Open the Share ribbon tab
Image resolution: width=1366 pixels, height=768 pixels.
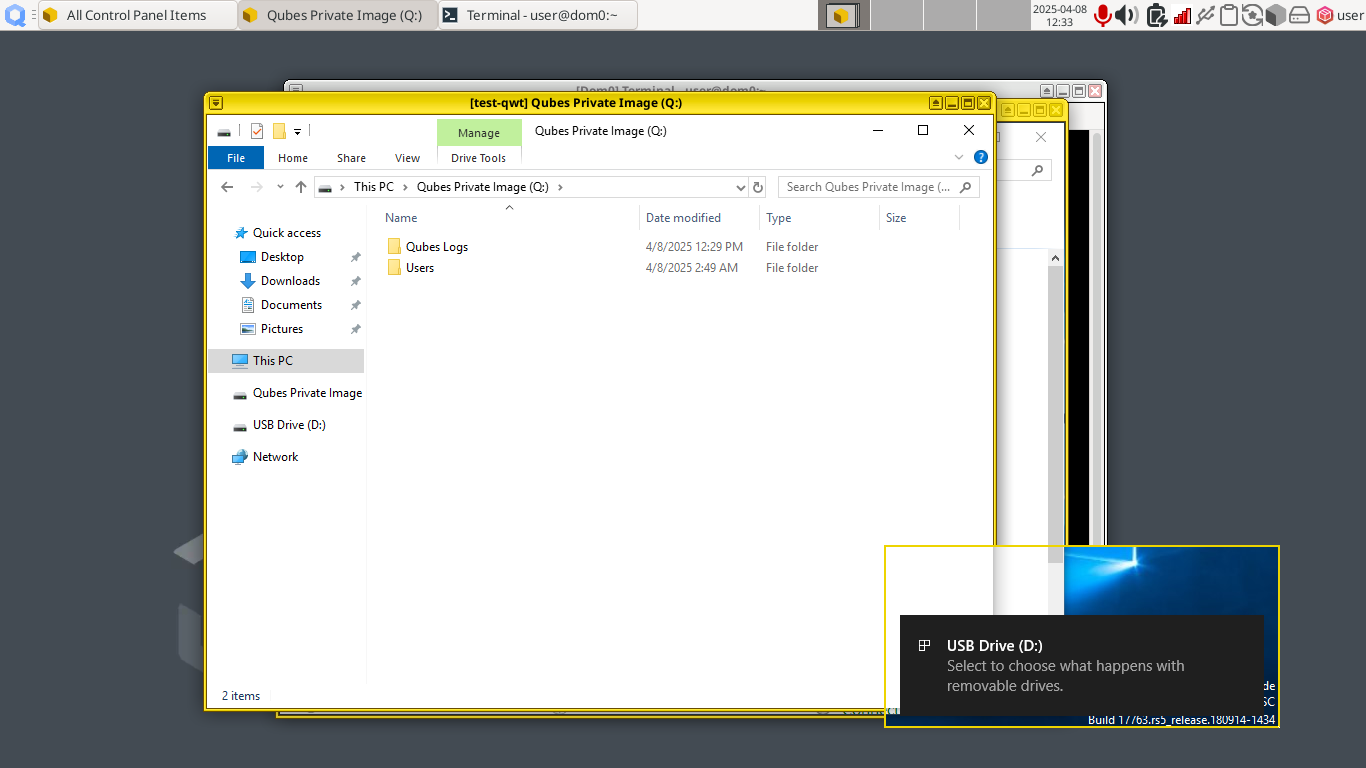[351, 158]
